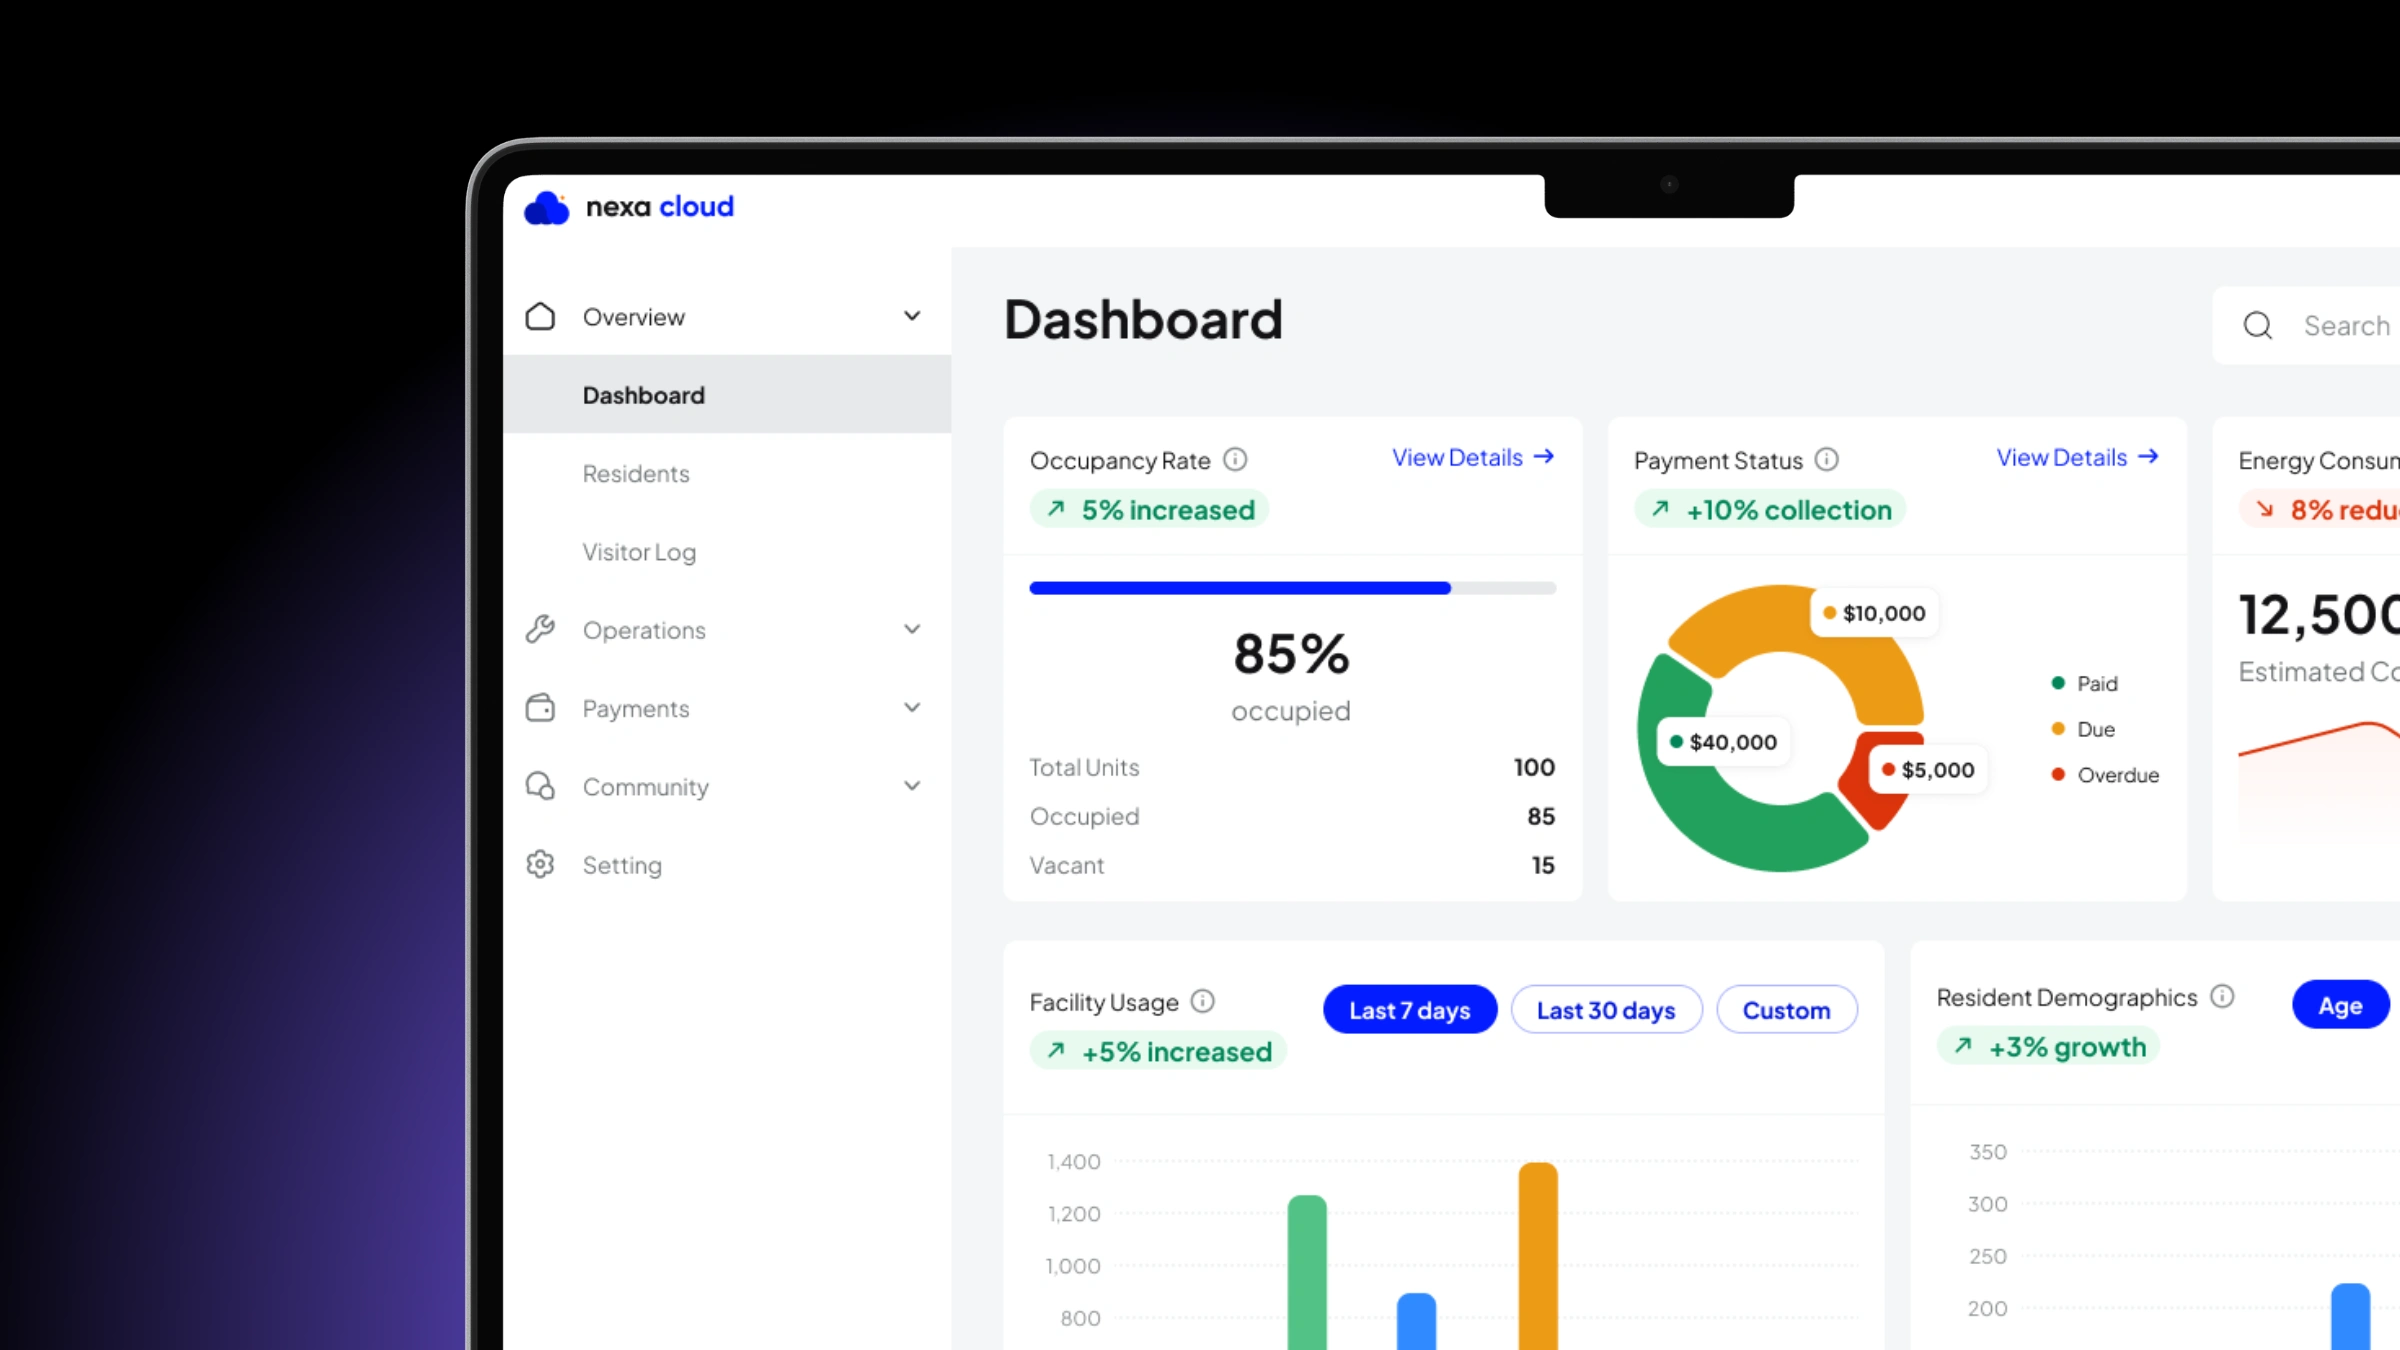Click the blue occupancy progress bar
The image size is (2400, 1350).
pos(1240,588)
